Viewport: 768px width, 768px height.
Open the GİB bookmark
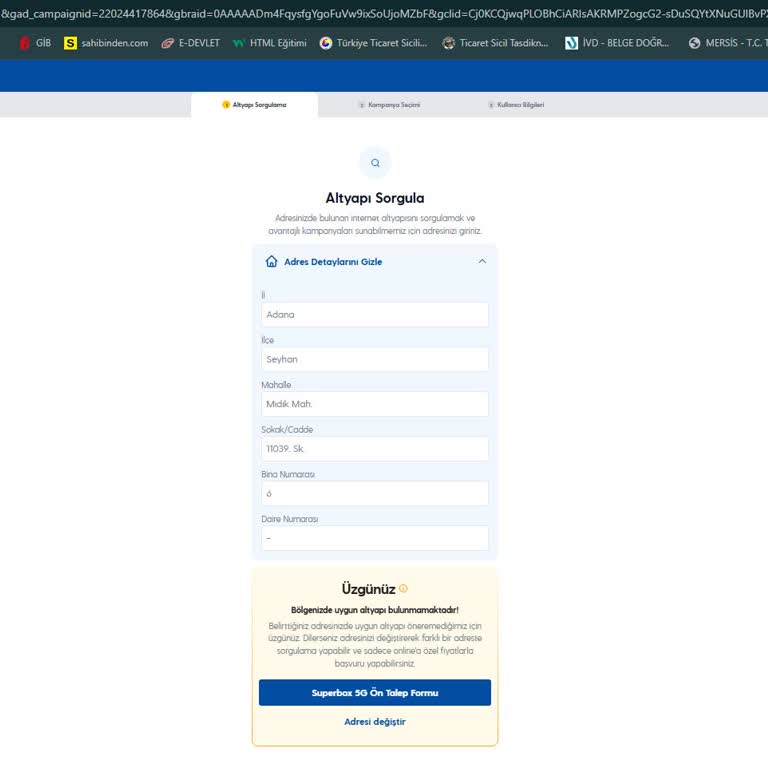[x=35, y=43]
